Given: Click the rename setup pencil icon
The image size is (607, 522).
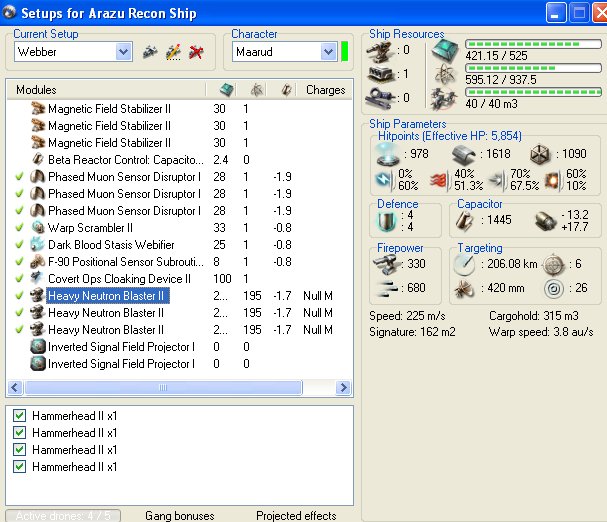Looking at the screenshot, I should click(x=173, y=51).
